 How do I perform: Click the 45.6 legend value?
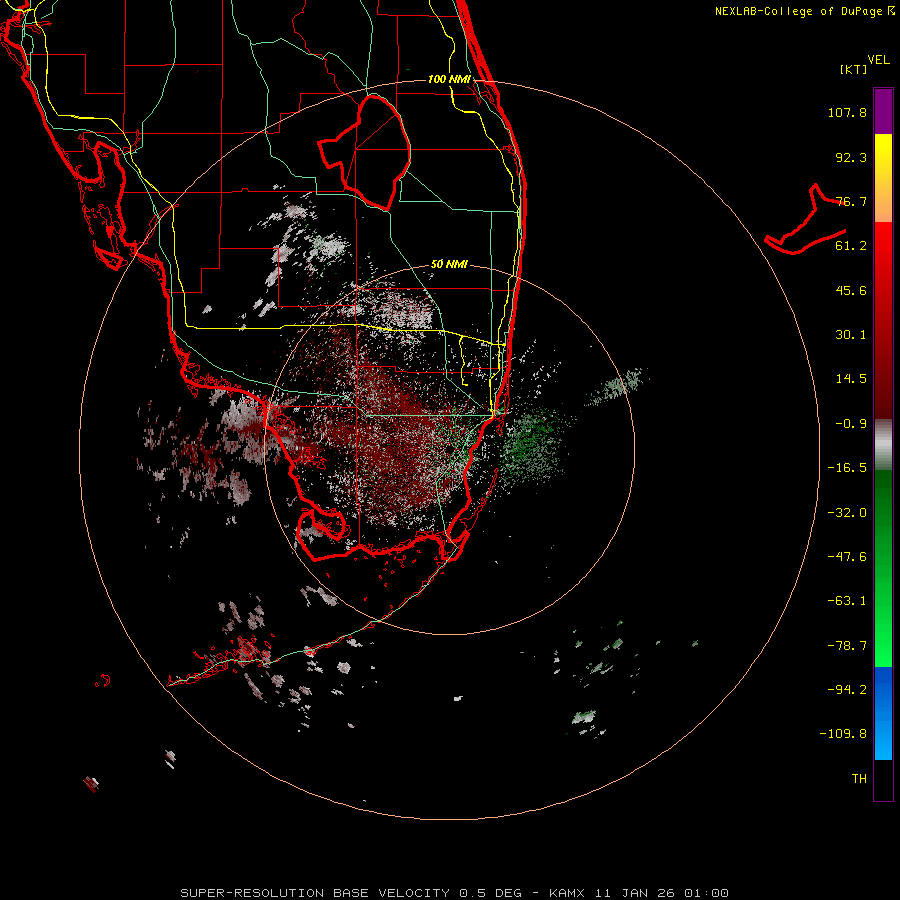pyautogui.click(x=851, y=290)
